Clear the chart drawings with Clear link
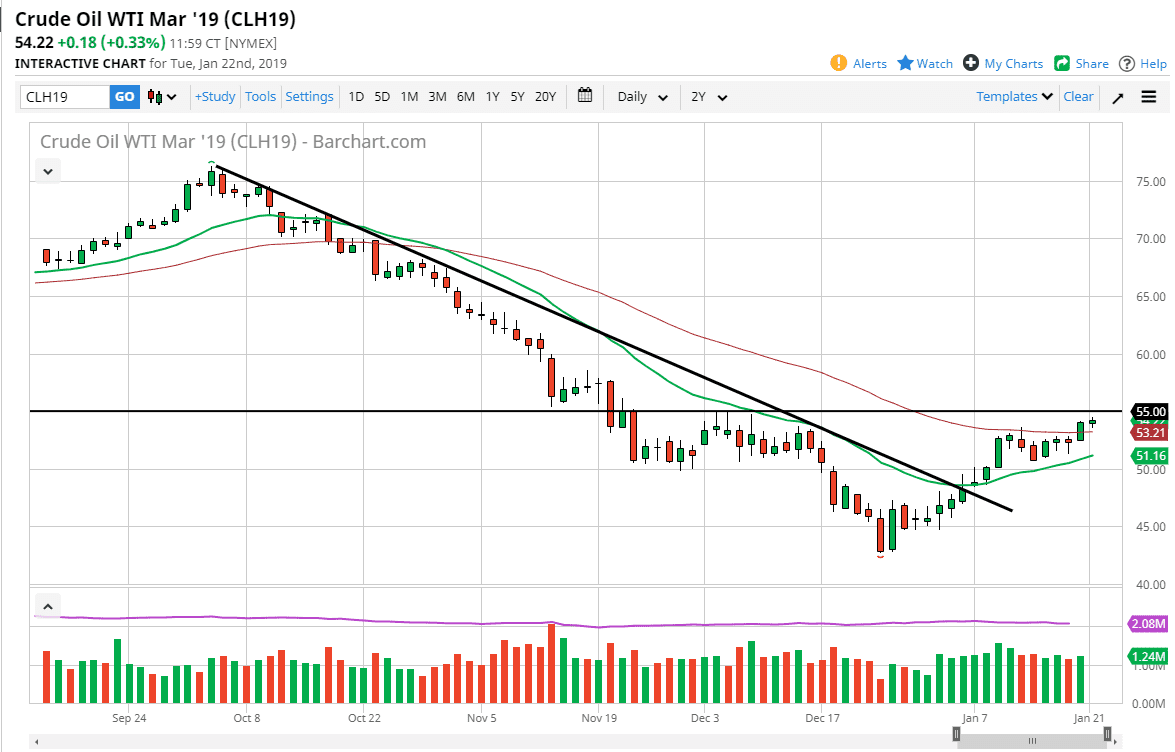The width and height of the screenshot is (1175, 752). point(1078,96)
